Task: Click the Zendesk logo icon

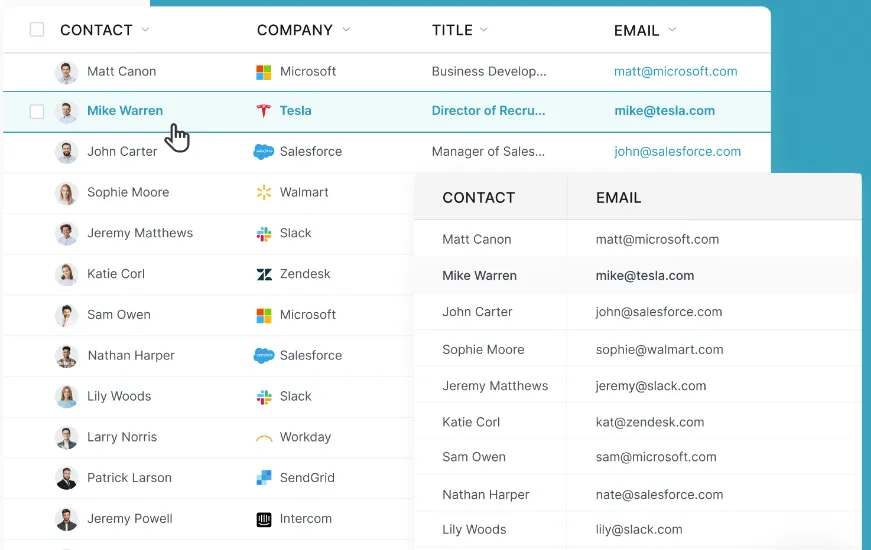Action: (264, 274)
